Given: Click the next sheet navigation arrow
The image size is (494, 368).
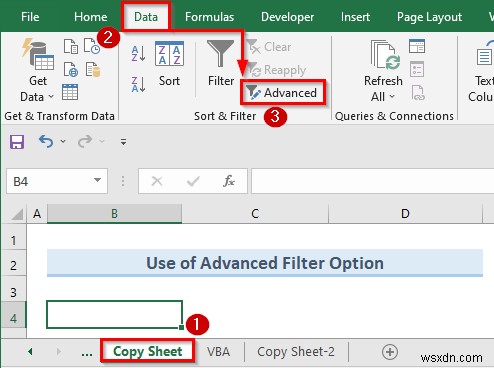Looking at the screenshot, I should click(x=59, y=351).
